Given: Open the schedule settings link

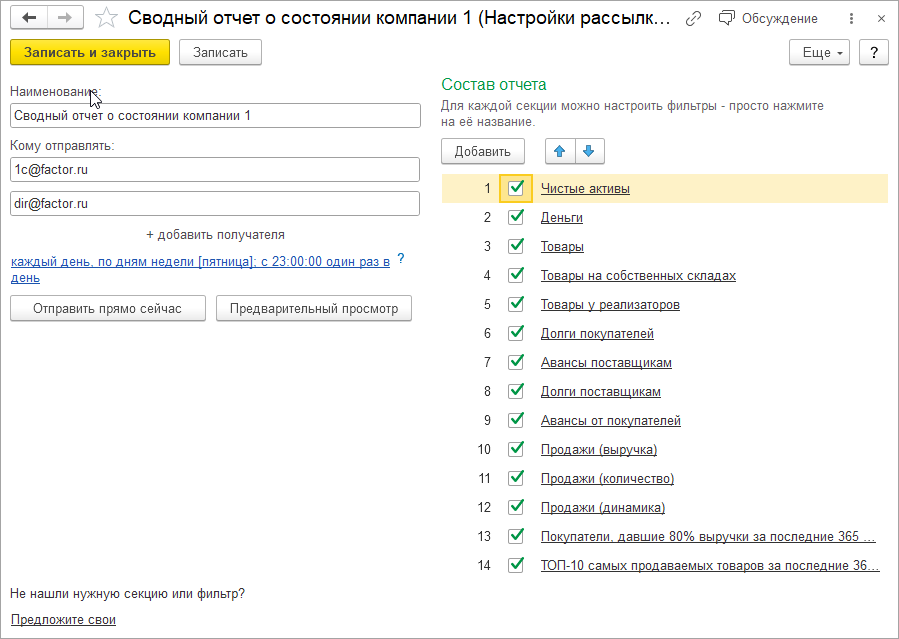Looking at the screenshot, I should click(200, 262).
